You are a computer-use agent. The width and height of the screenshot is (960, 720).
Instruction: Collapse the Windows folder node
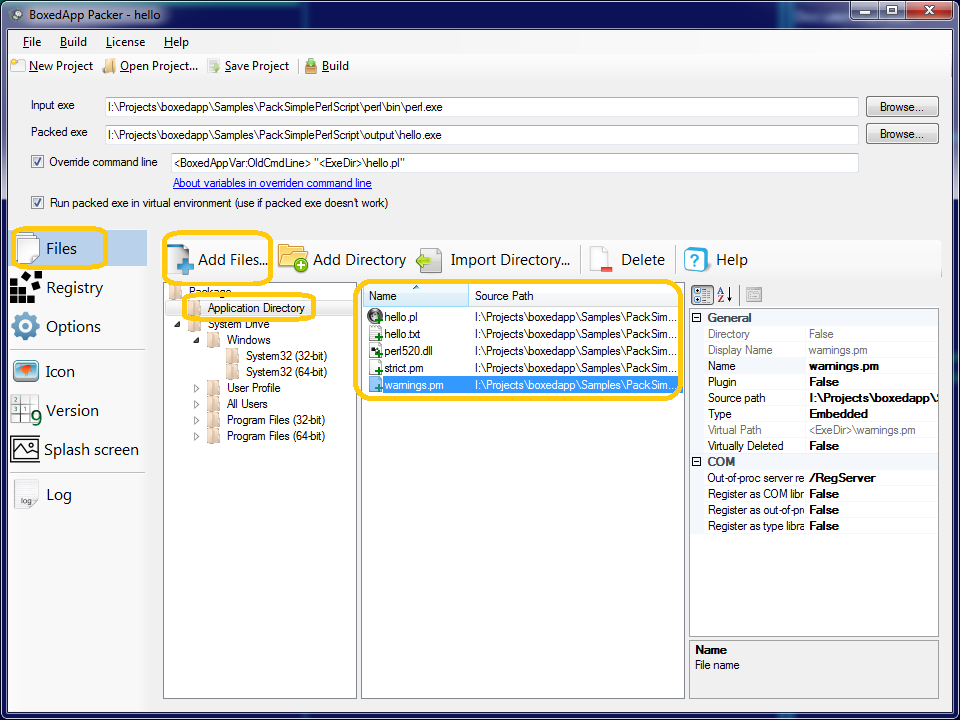pyautogui.click(x=196, y=339)
